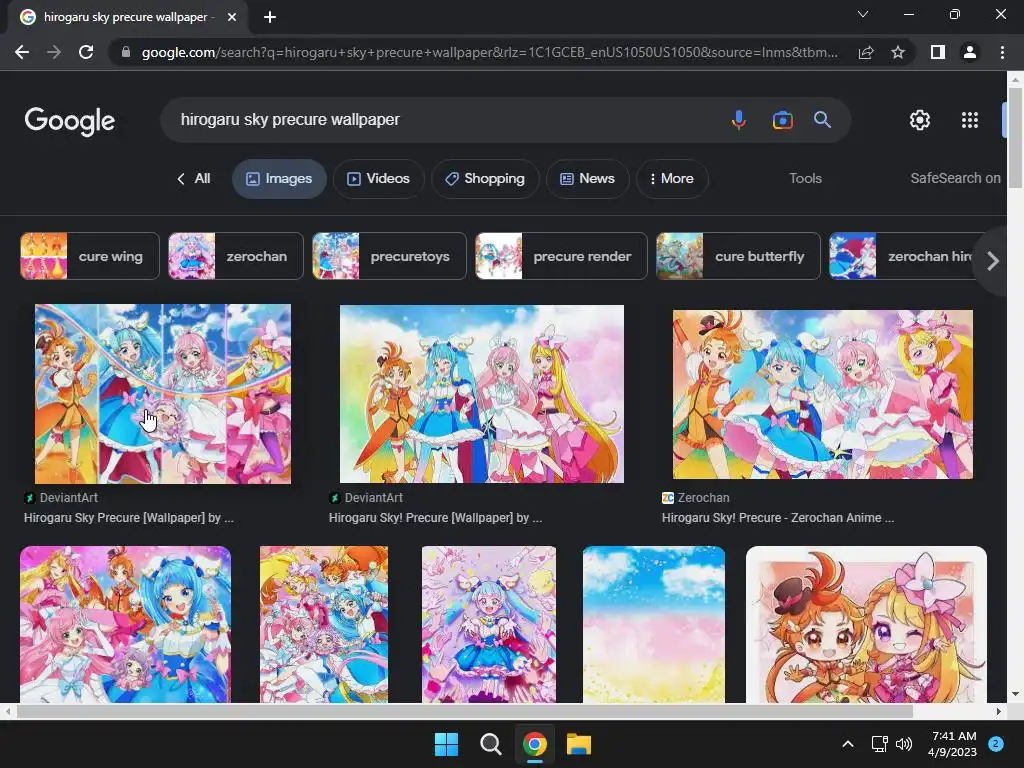The image size is (1024, 768).
Task: Open the chibi orange and blonde girls thumbnail
Action: 866,624
